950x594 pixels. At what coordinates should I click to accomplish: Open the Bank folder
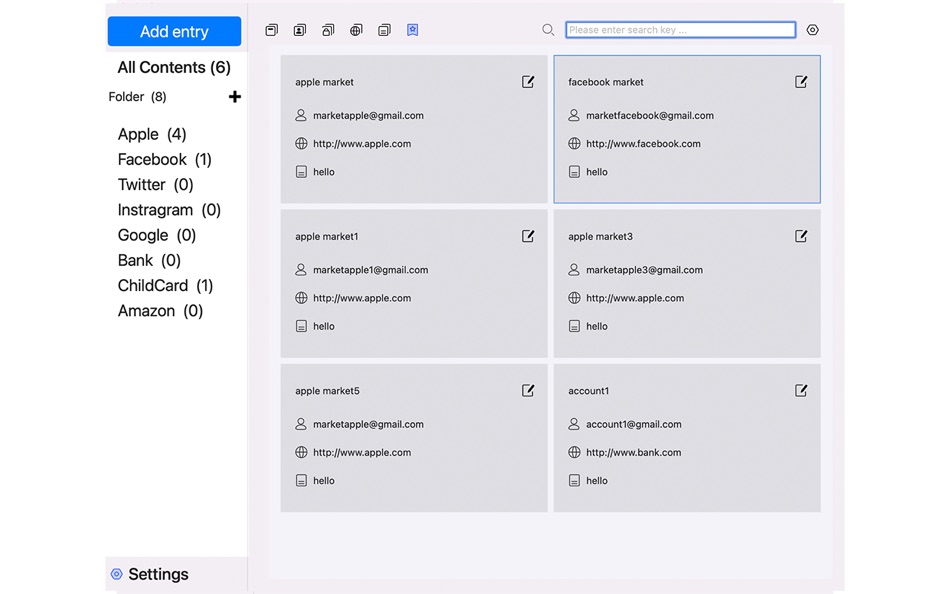point(149,260)
